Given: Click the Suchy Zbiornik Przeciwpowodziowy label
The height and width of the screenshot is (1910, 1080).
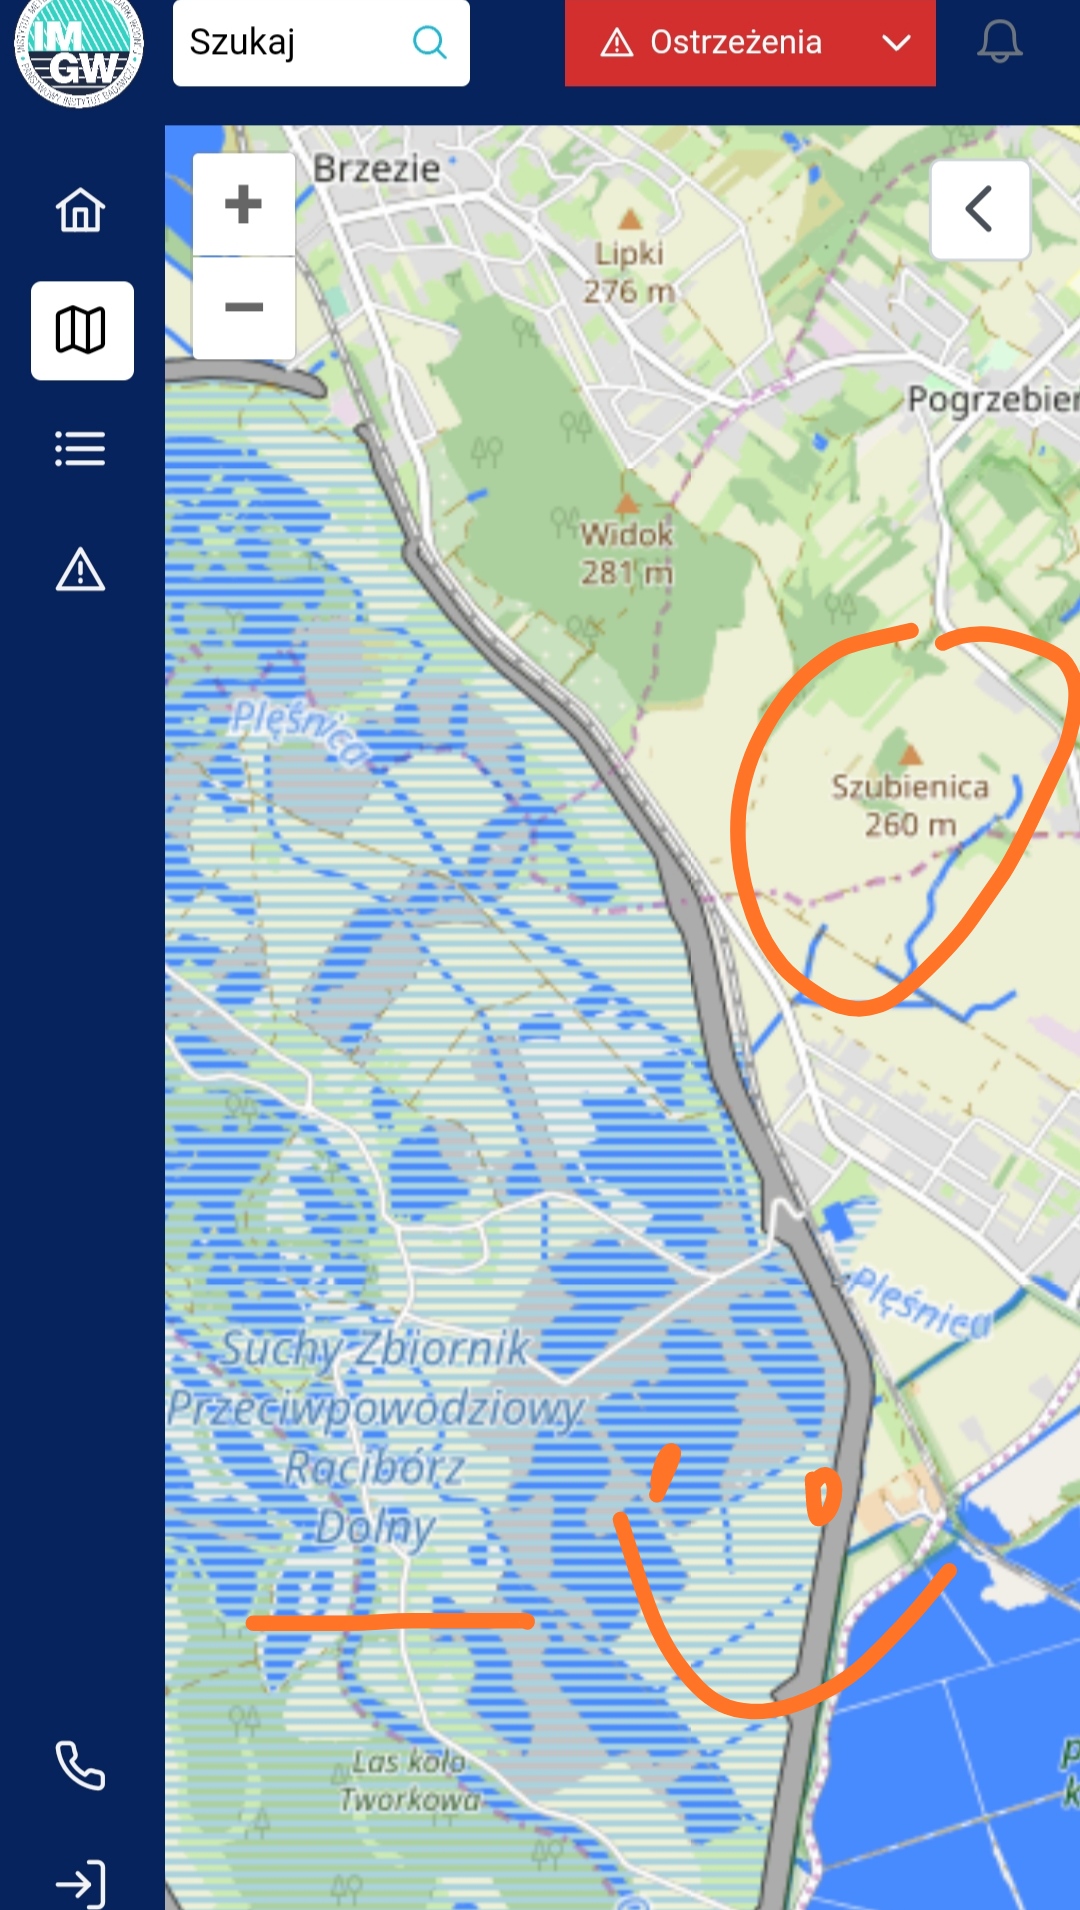Looking at the screenshot, I should tap(375, 1378).
